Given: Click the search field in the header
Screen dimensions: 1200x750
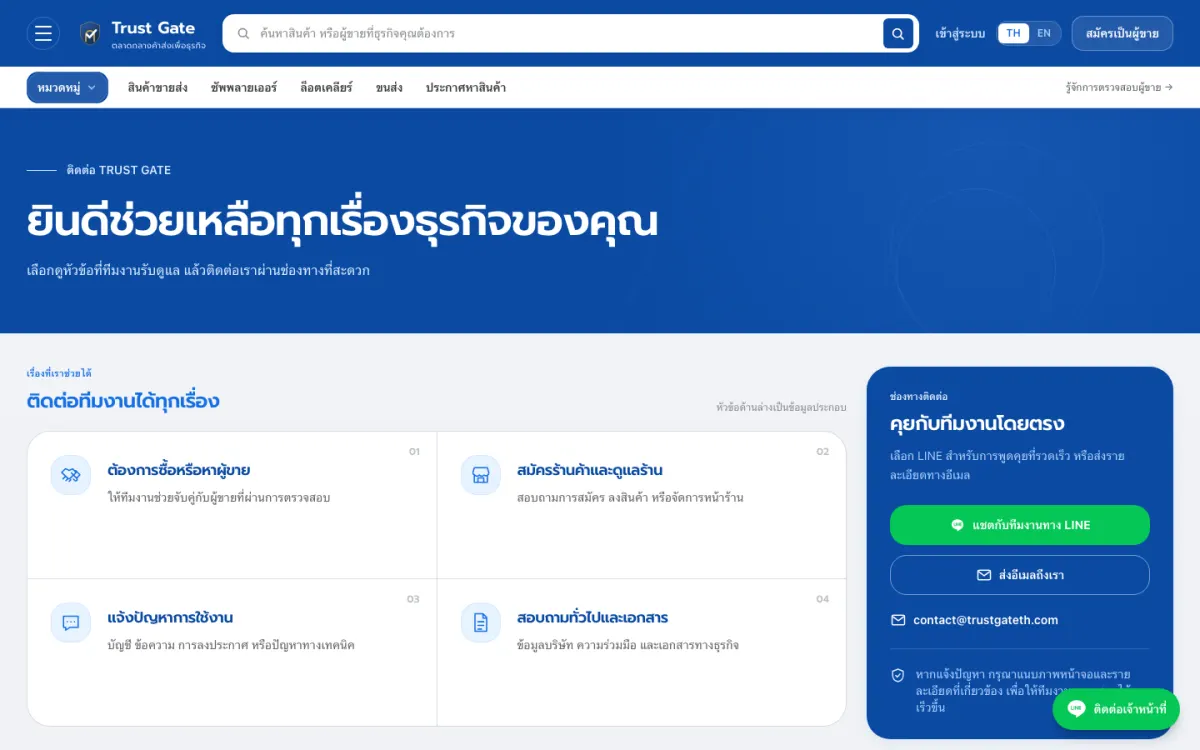Looking at the screenshot, I should (x=568, y=33).
